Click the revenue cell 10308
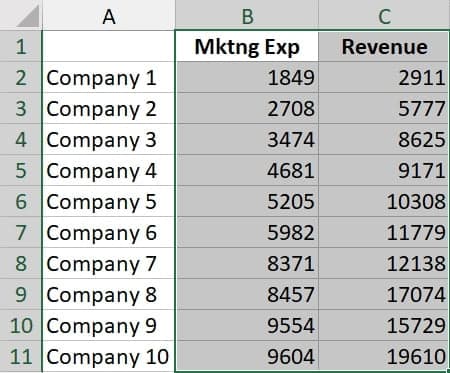Image resolution: width=450 pixels, height=373 pixels. coord(384,201)
